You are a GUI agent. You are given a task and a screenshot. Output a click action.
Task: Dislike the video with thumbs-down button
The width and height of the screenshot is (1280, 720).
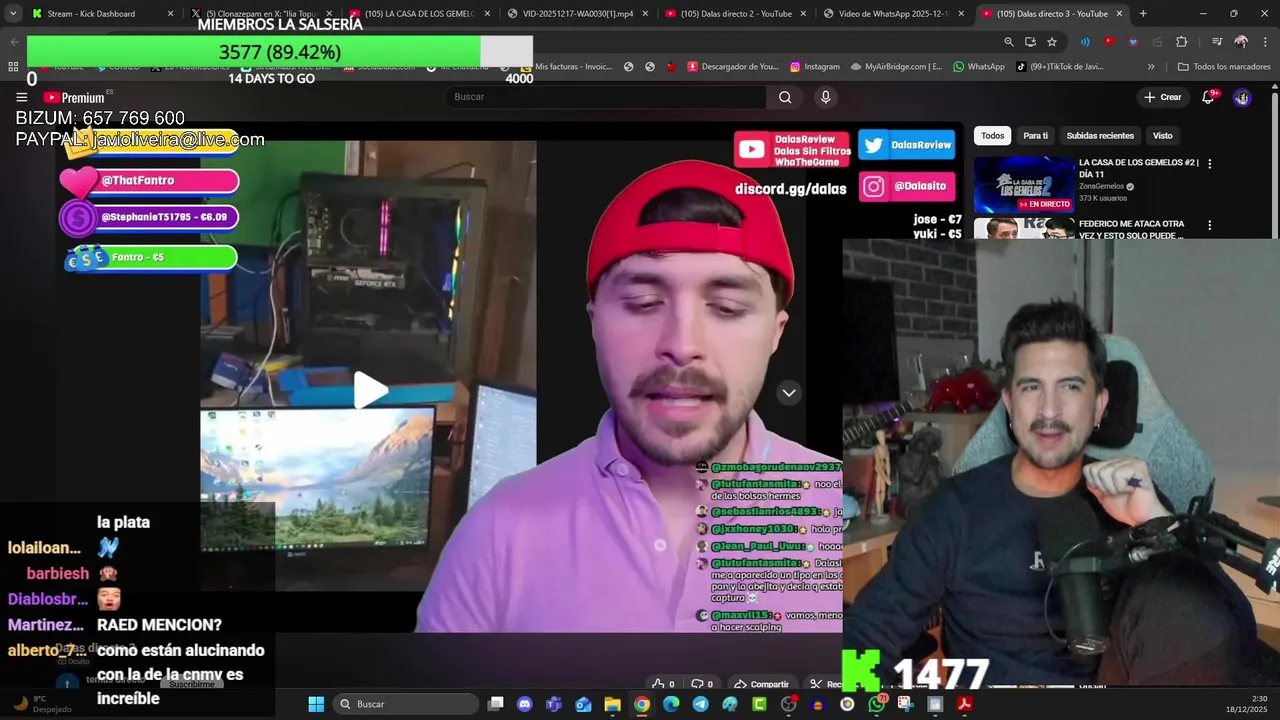pyautogui.click(x=702, y=684)
